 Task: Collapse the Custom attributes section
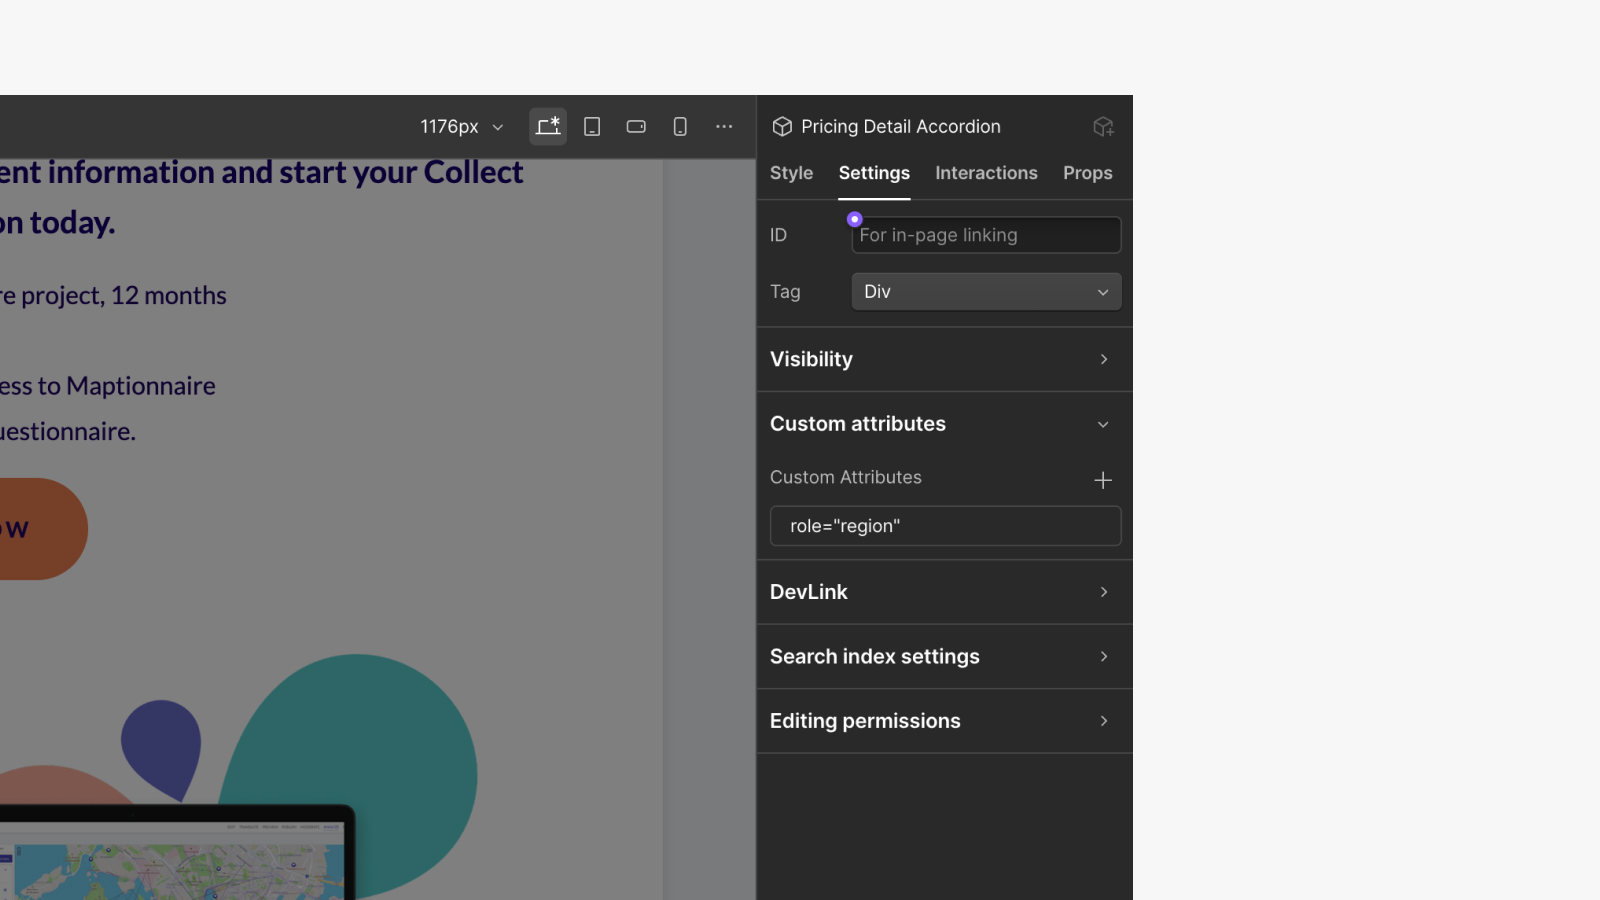click(x=944, y=424)
